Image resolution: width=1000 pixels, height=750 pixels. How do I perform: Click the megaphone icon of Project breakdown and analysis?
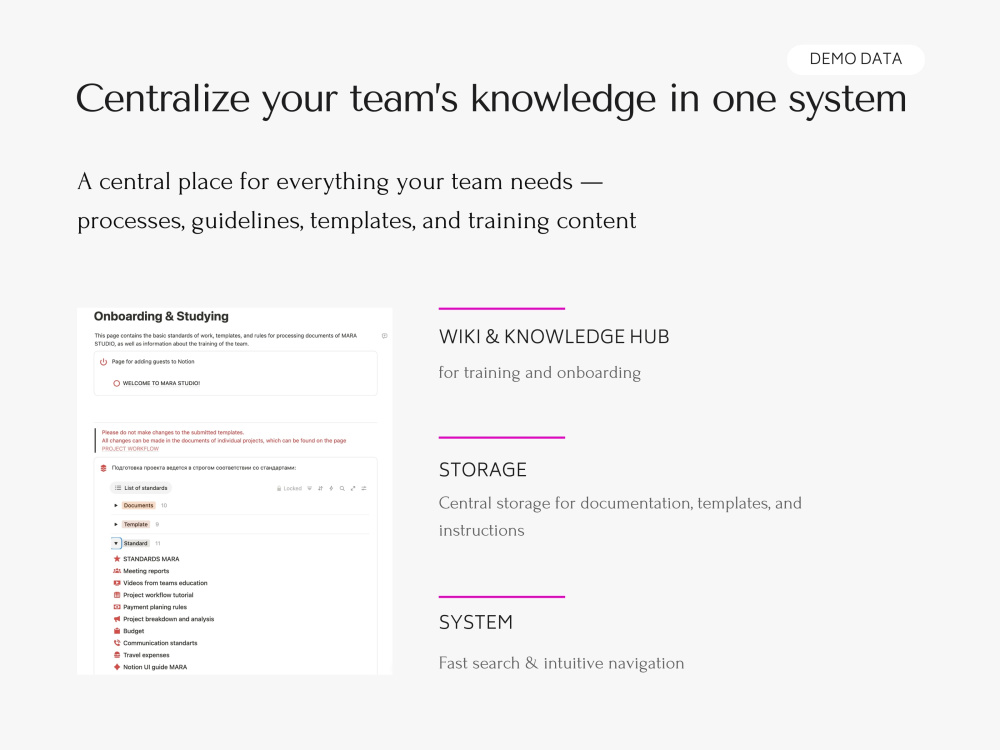(117, 619)
